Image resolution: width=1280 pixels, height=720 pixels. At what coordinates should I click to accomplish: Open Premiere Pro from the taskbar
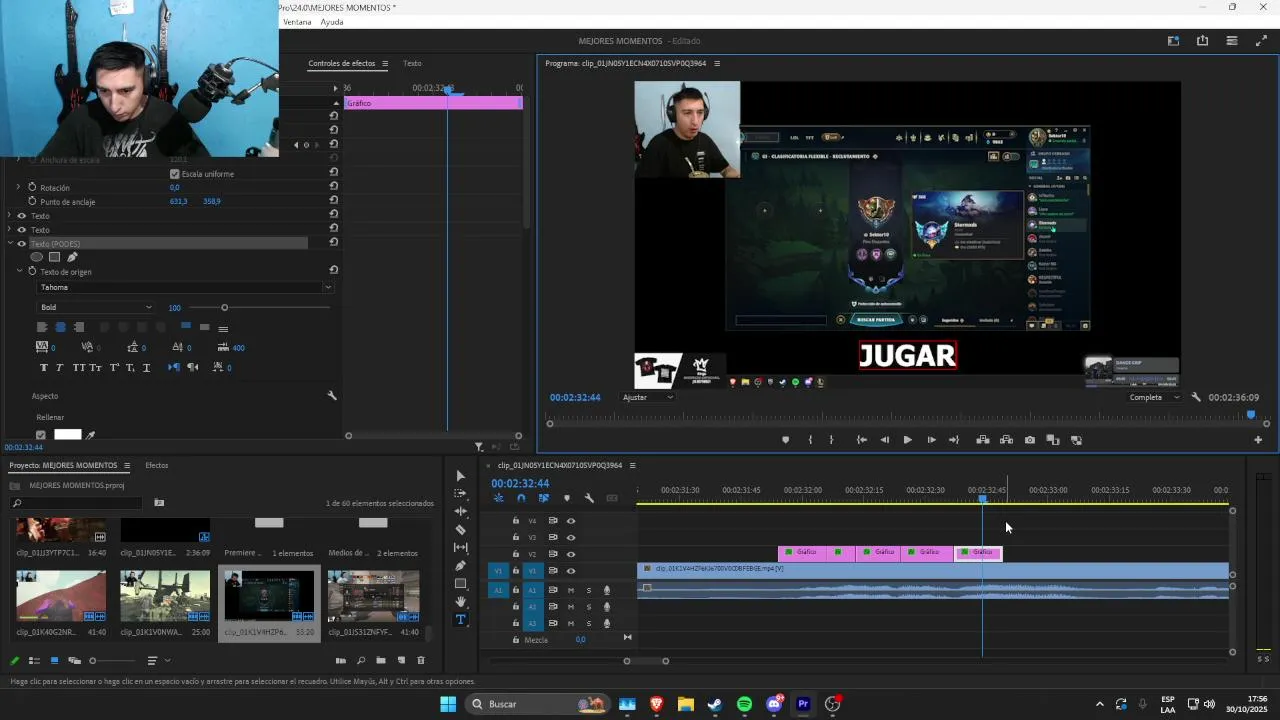803,705
